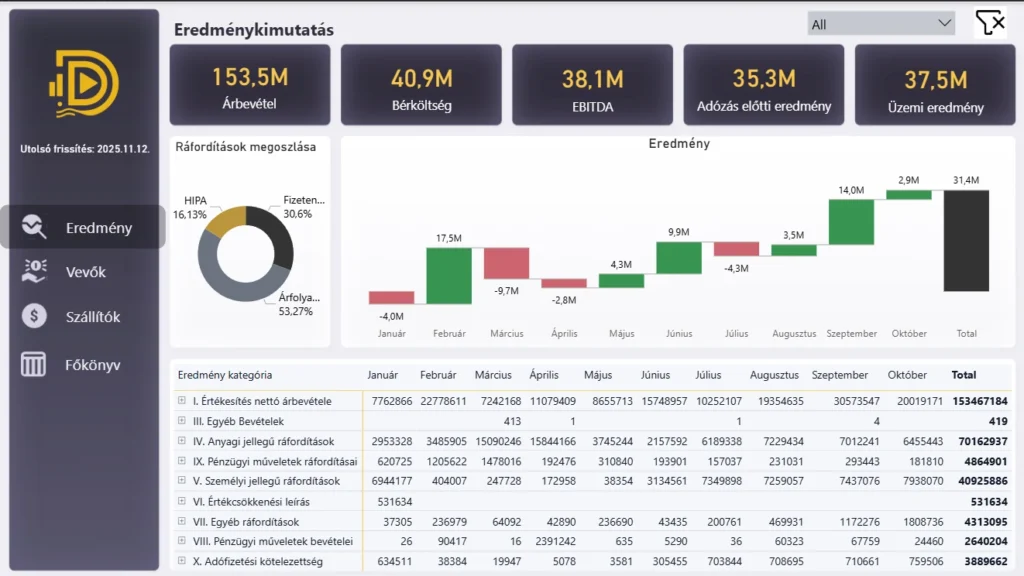1024x576 pixels.
Task: Click the Vevők handshake money icon
Action: click(34, 271)
